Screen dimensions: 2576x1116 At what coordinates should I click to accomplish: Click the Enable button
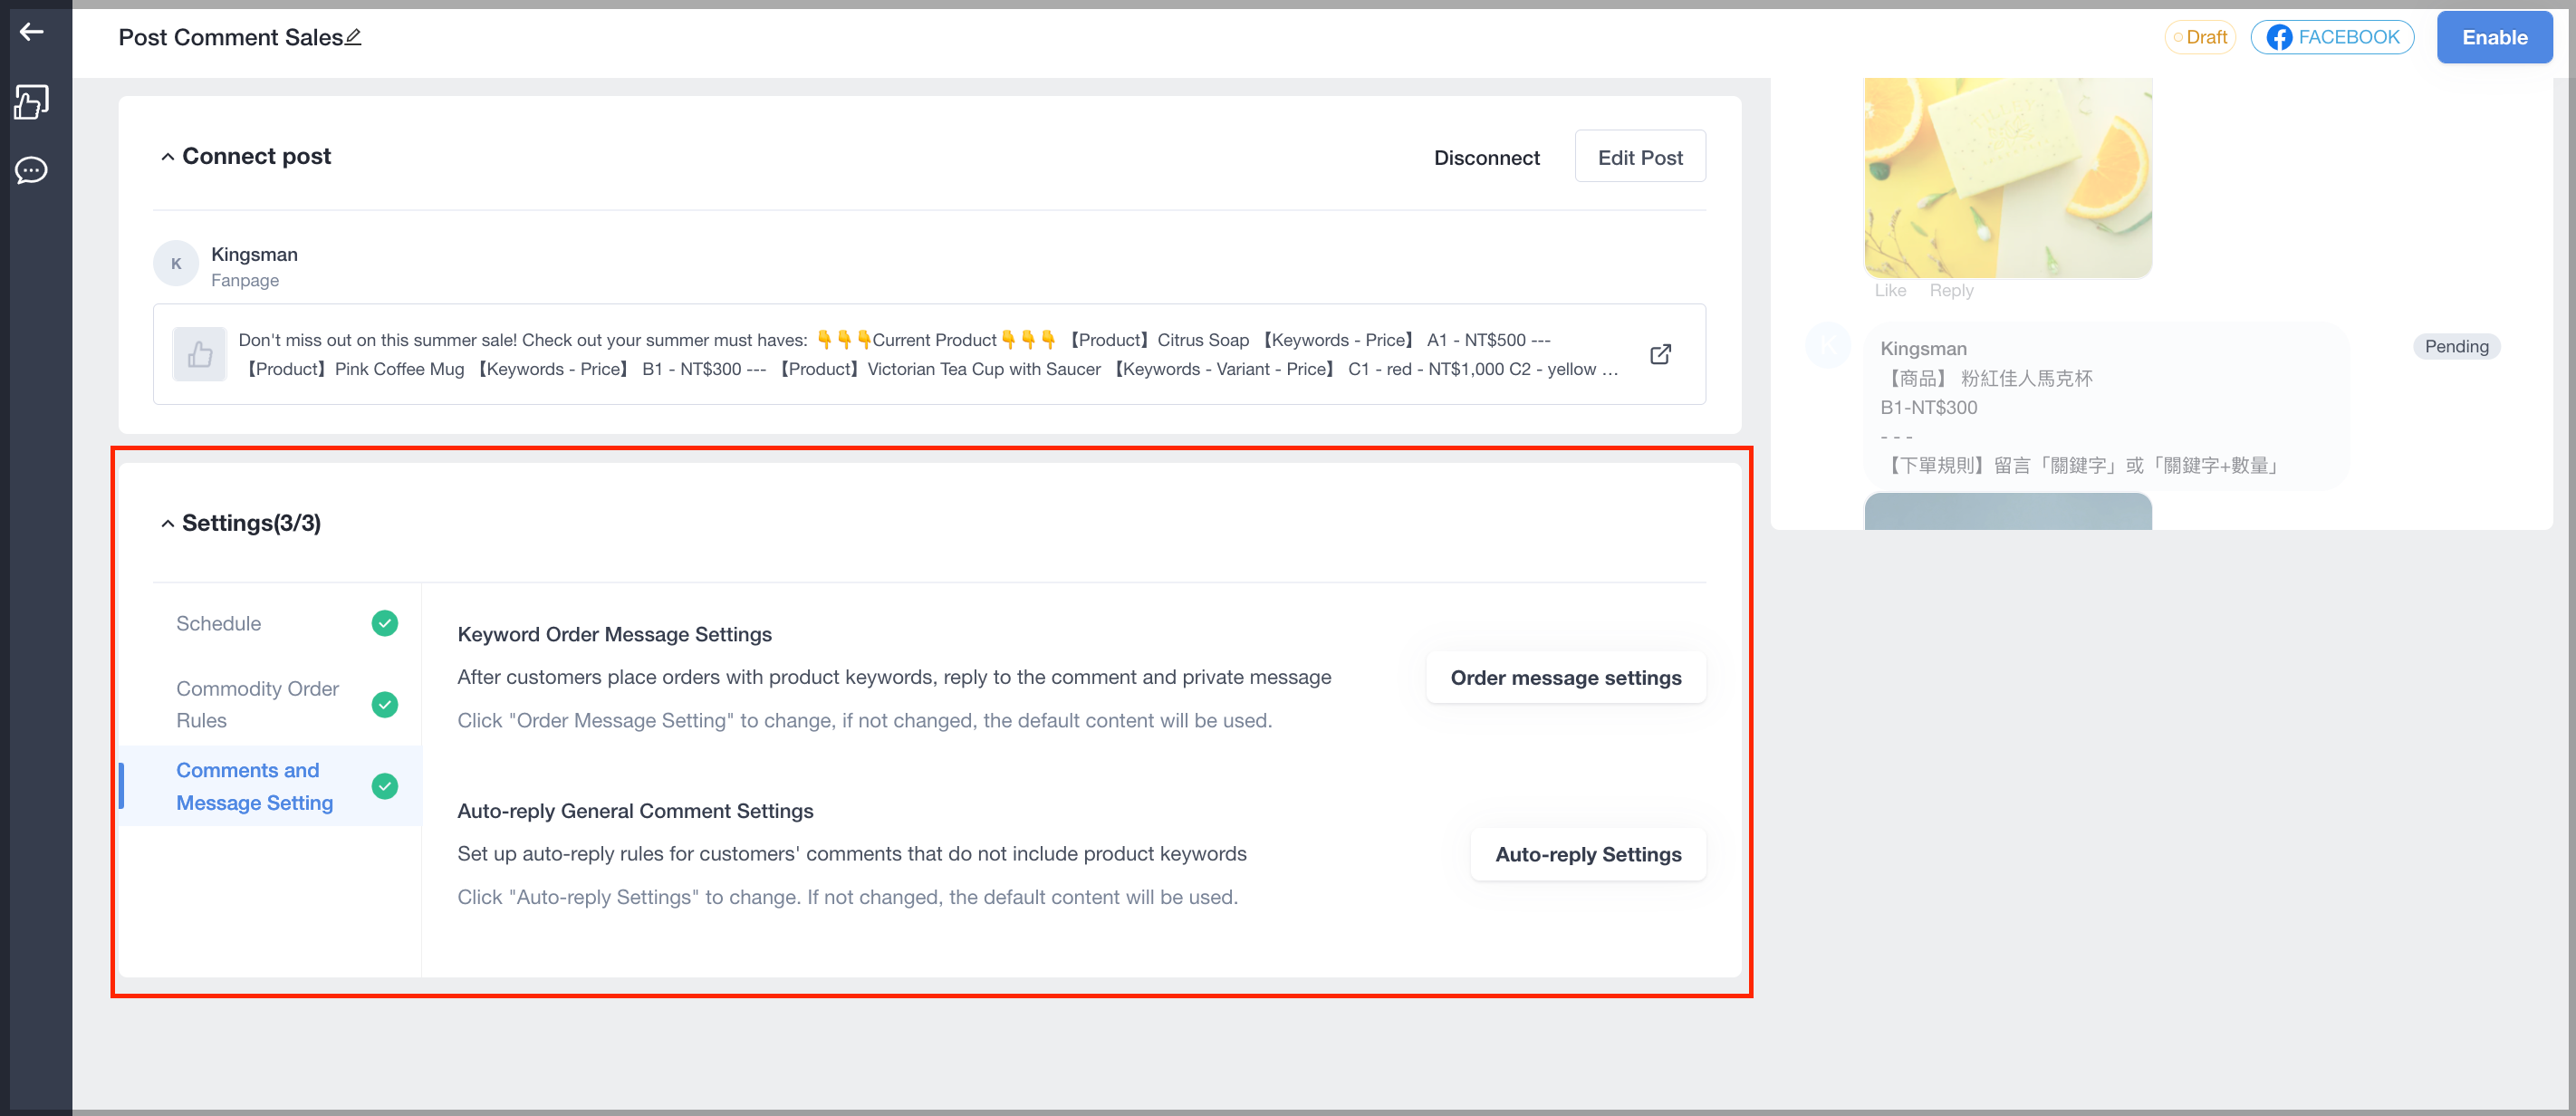2494,37
